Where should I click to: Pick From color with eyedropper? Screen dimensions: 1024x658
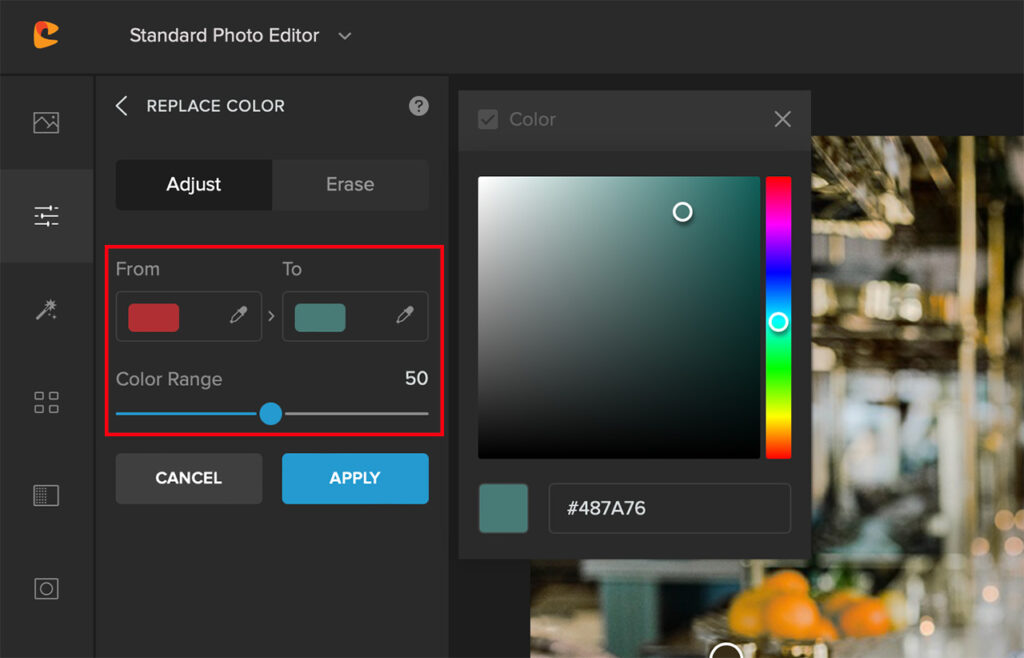(x=238, y=316)
